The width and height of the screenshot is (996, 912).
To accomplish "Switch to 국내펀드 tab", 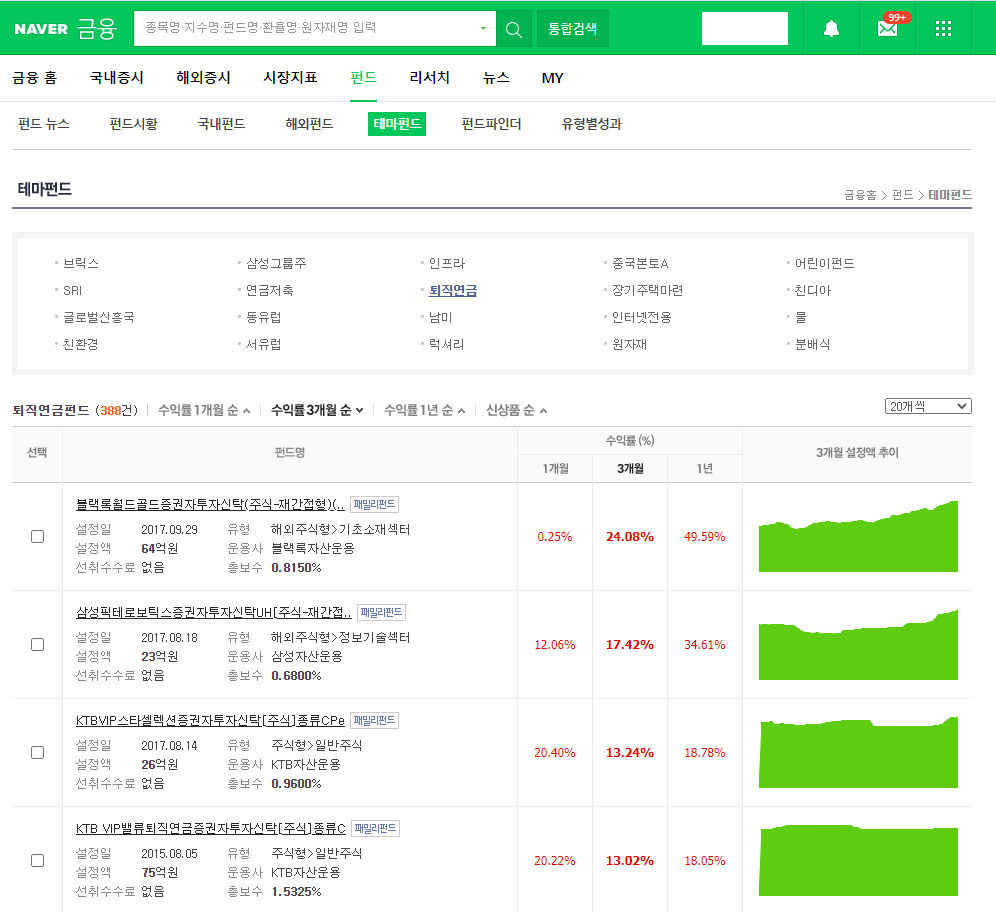I will point(222,124).
